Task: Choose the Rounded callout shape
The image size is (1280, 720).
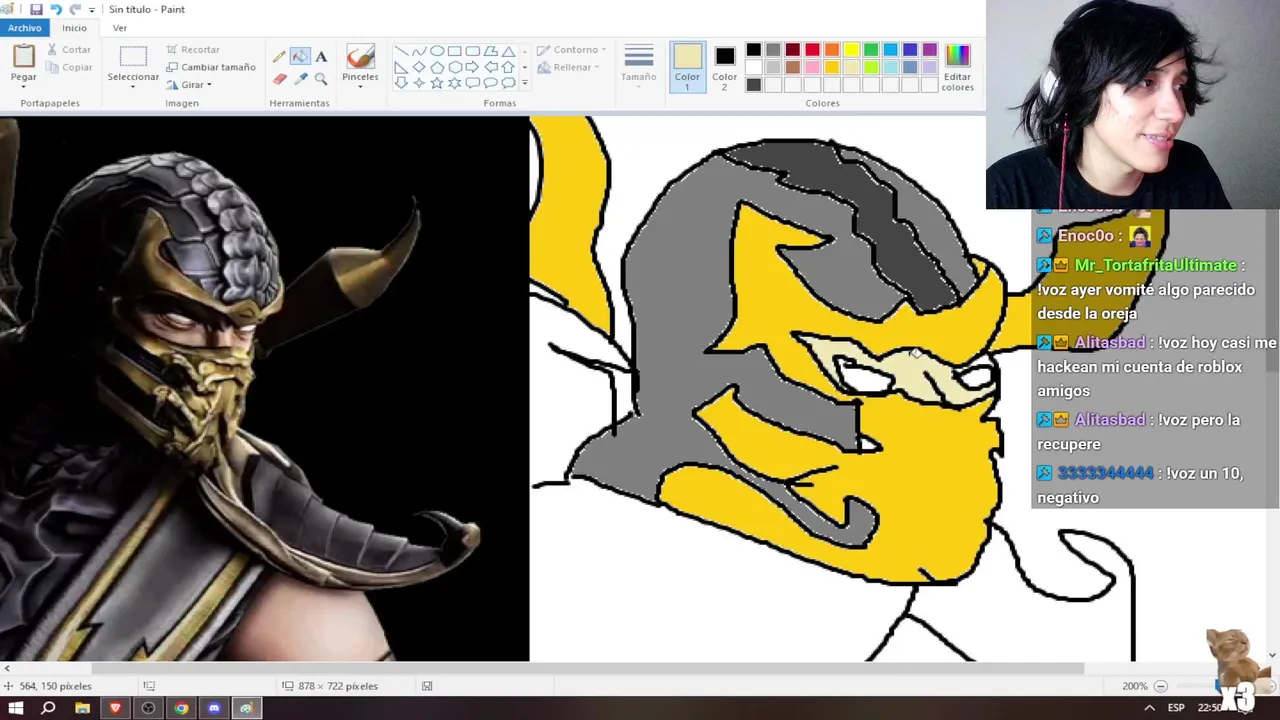Action: [473, 83]
